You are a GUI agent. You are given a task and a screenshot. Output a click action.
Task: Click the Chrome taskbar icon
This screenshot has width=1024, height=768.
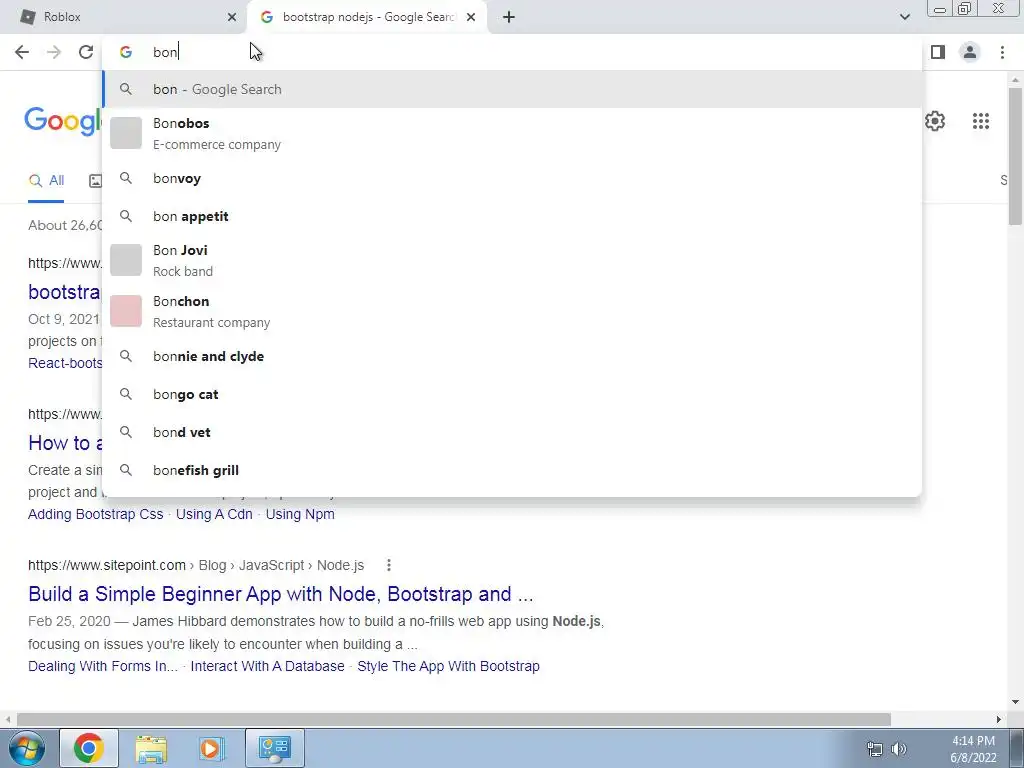point(89,748)
